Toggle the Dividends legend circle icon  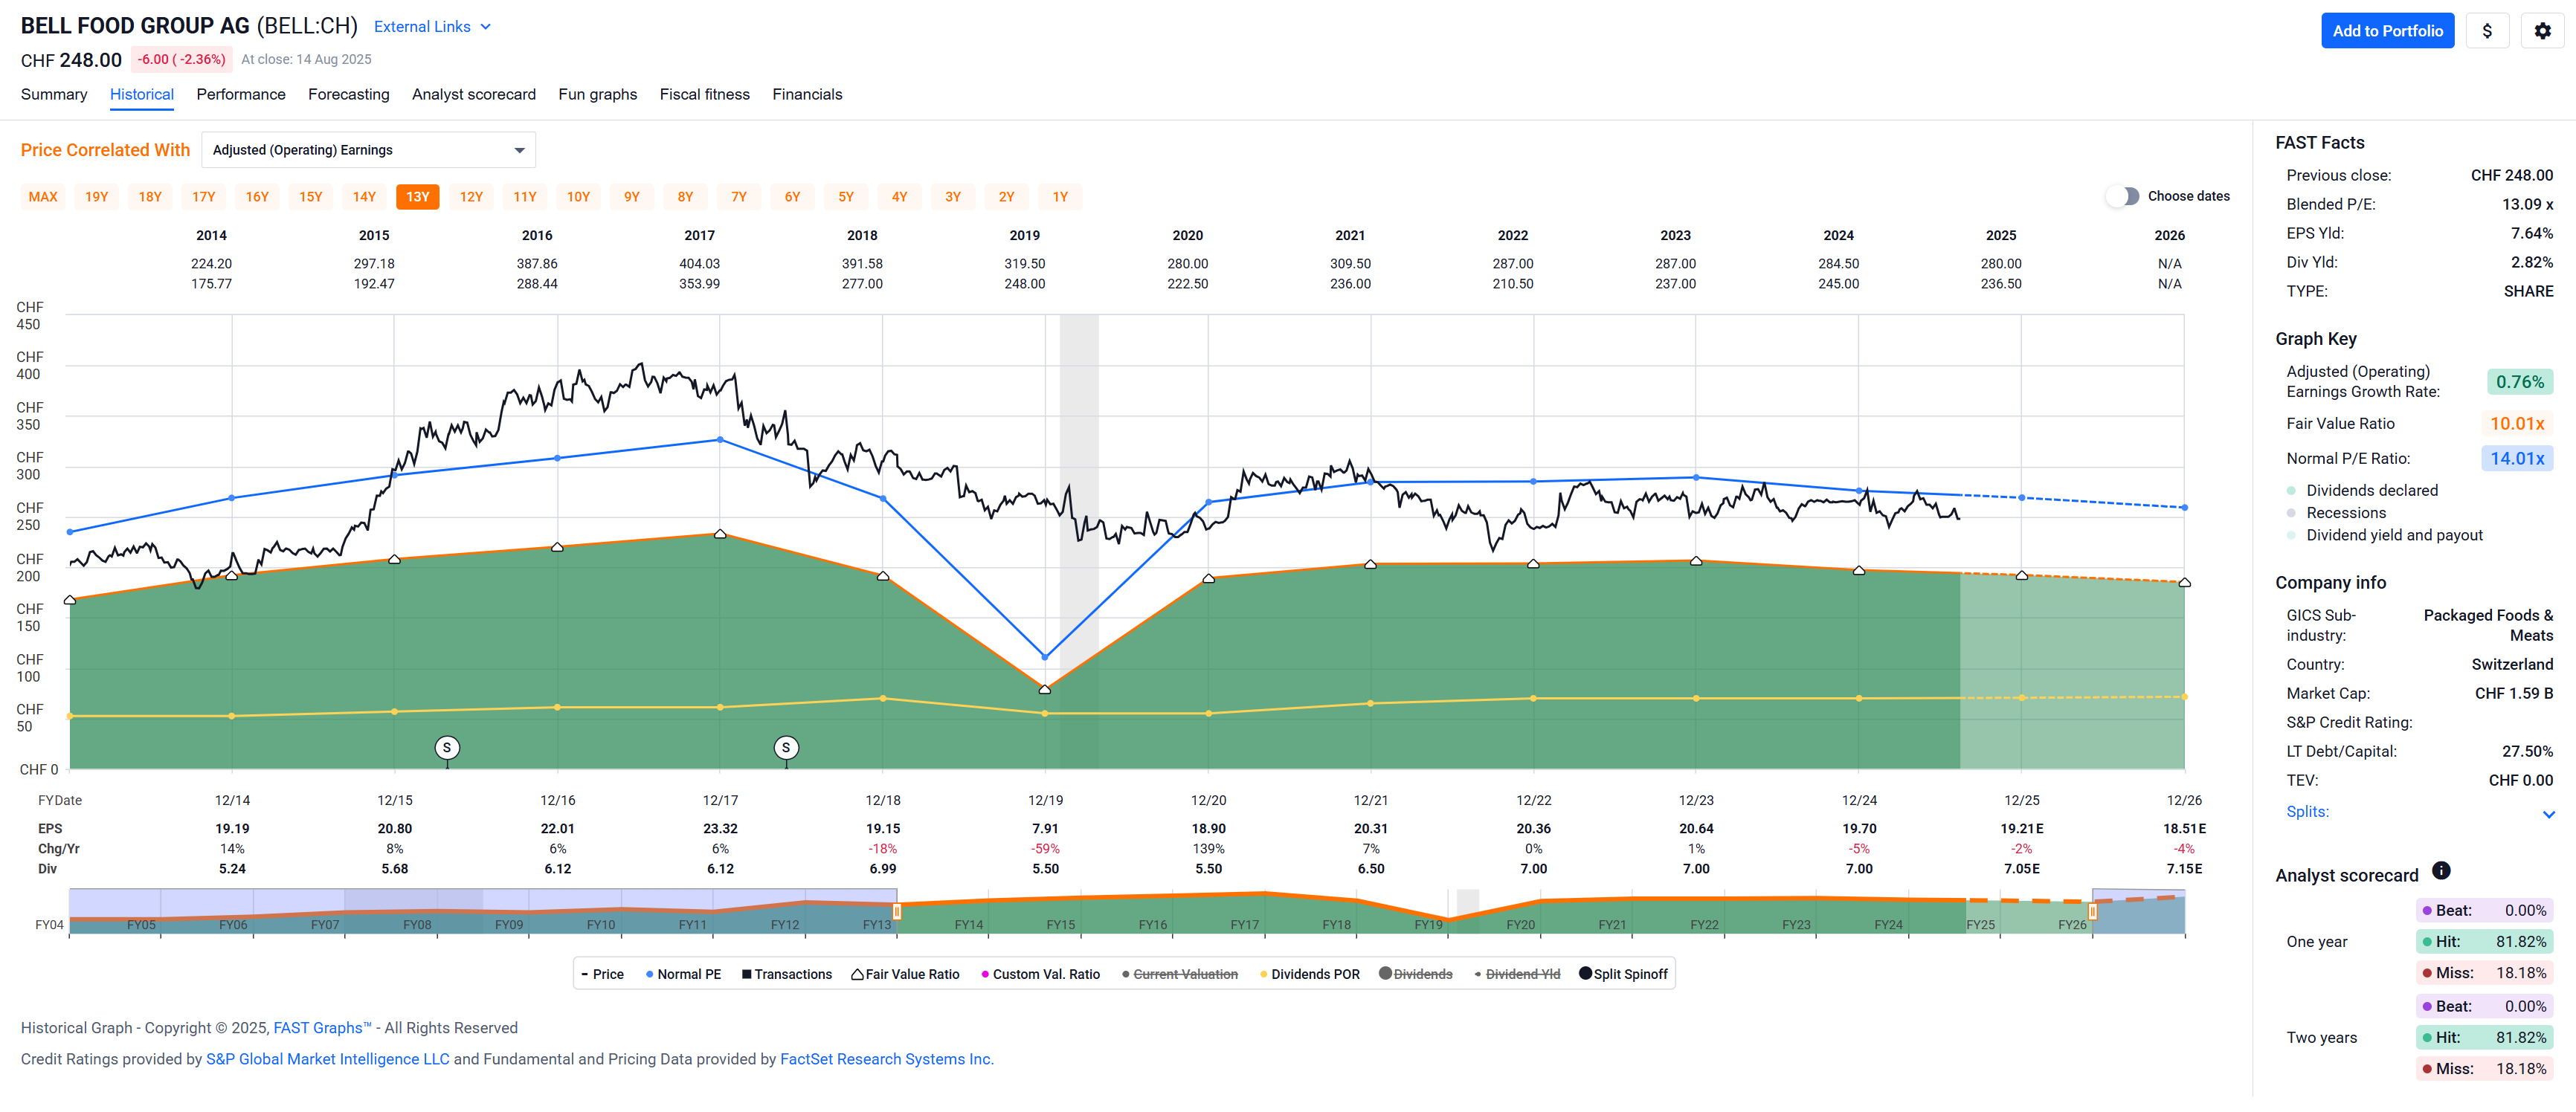tap(1385, 973)
